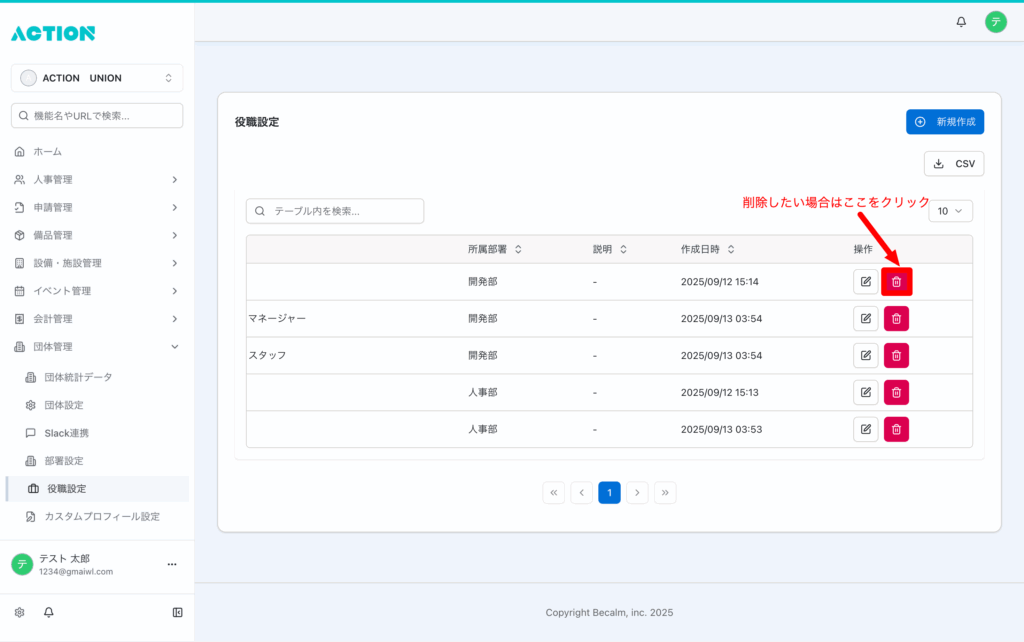Download the table via CSV button
This screenshot has height=642, width=1024.
(954, 164)
